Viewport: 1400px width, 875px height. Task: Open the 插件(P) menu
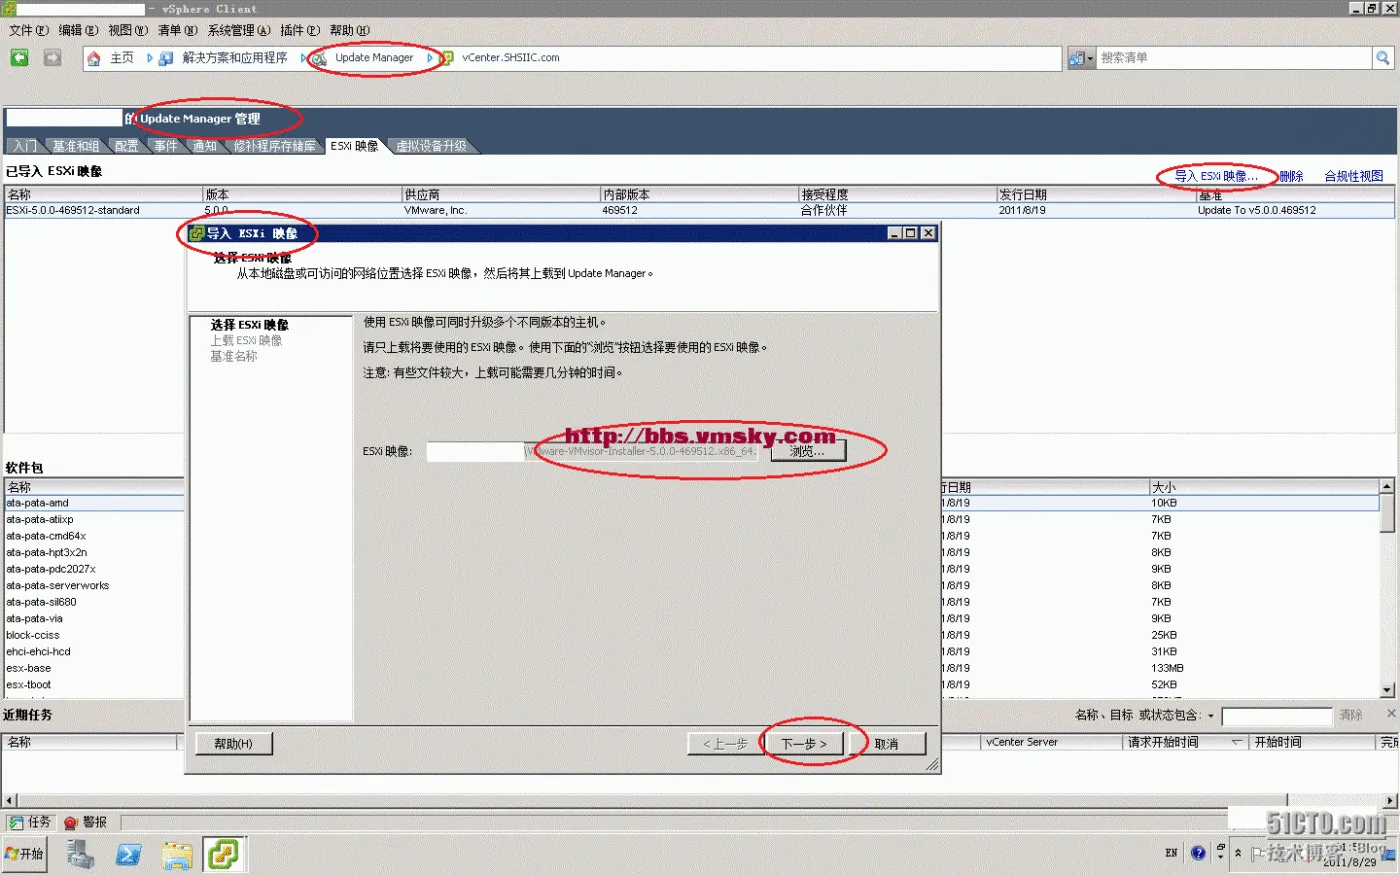click(x=300, y=30)
